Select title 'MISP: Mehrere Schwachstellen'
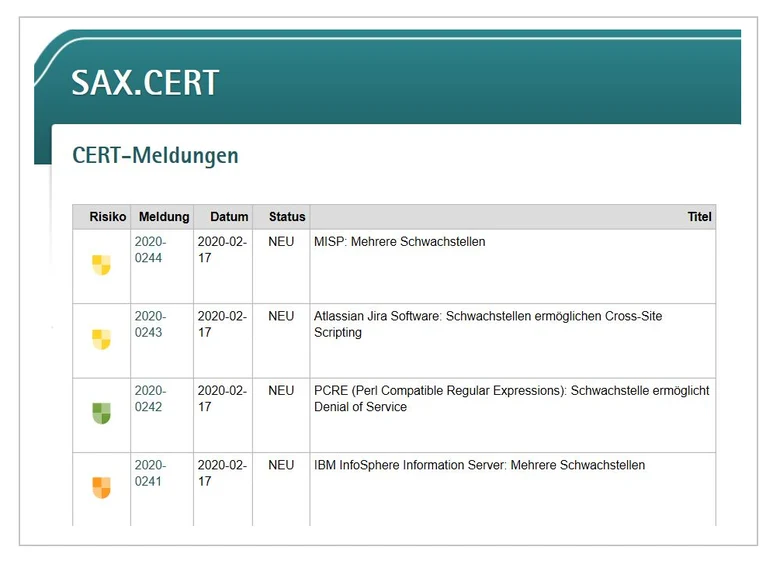This screenshot has height=564, width=780. 399,242
